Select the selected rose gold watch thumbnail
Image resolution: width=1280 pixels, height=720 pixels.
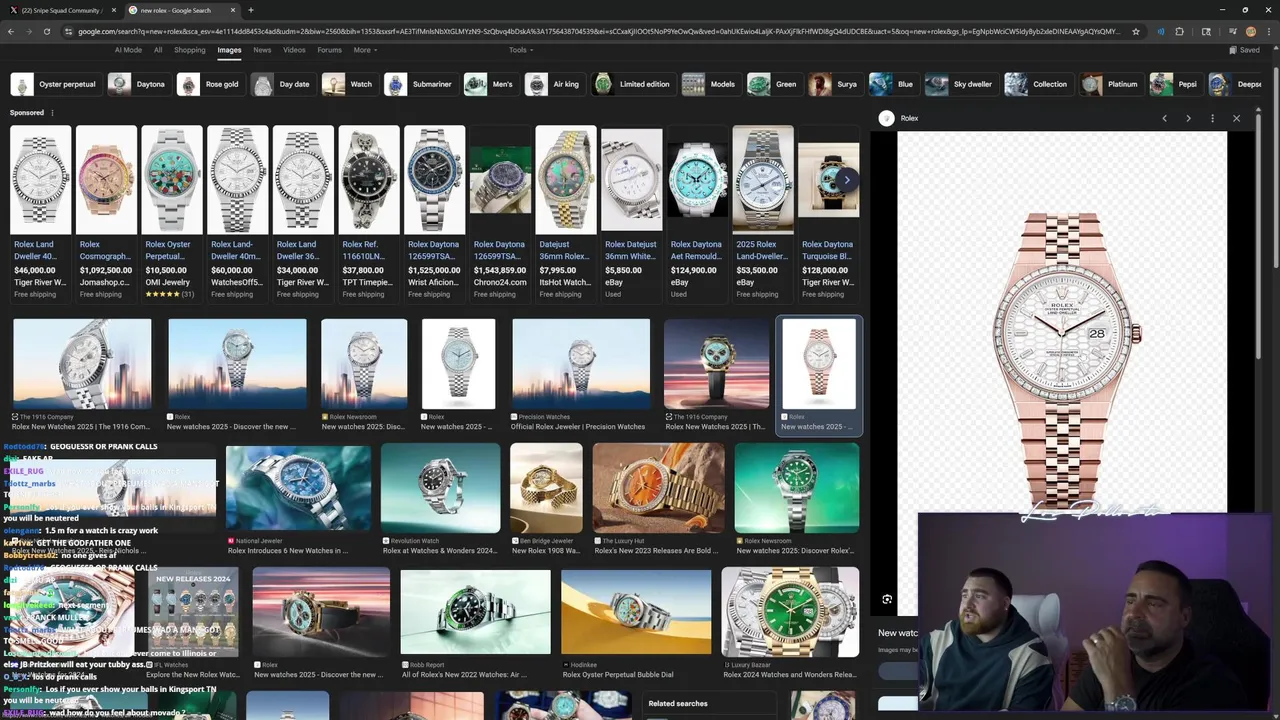[819, 364]
